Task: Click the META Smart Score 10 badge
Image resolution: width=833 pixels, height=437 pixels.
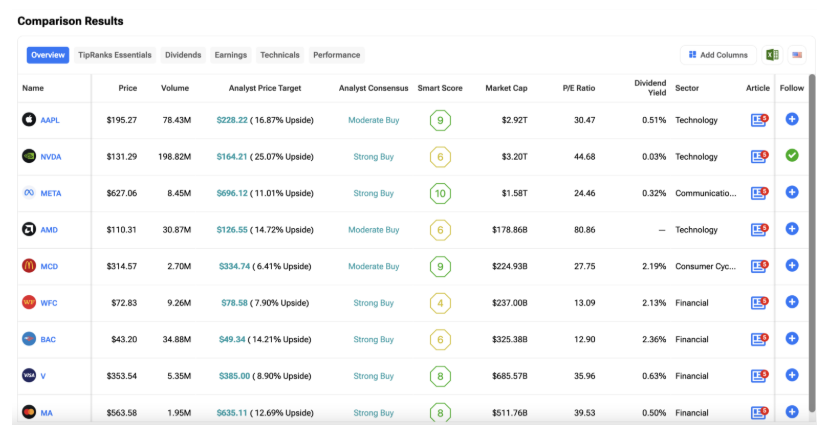Action: point(440,193)
